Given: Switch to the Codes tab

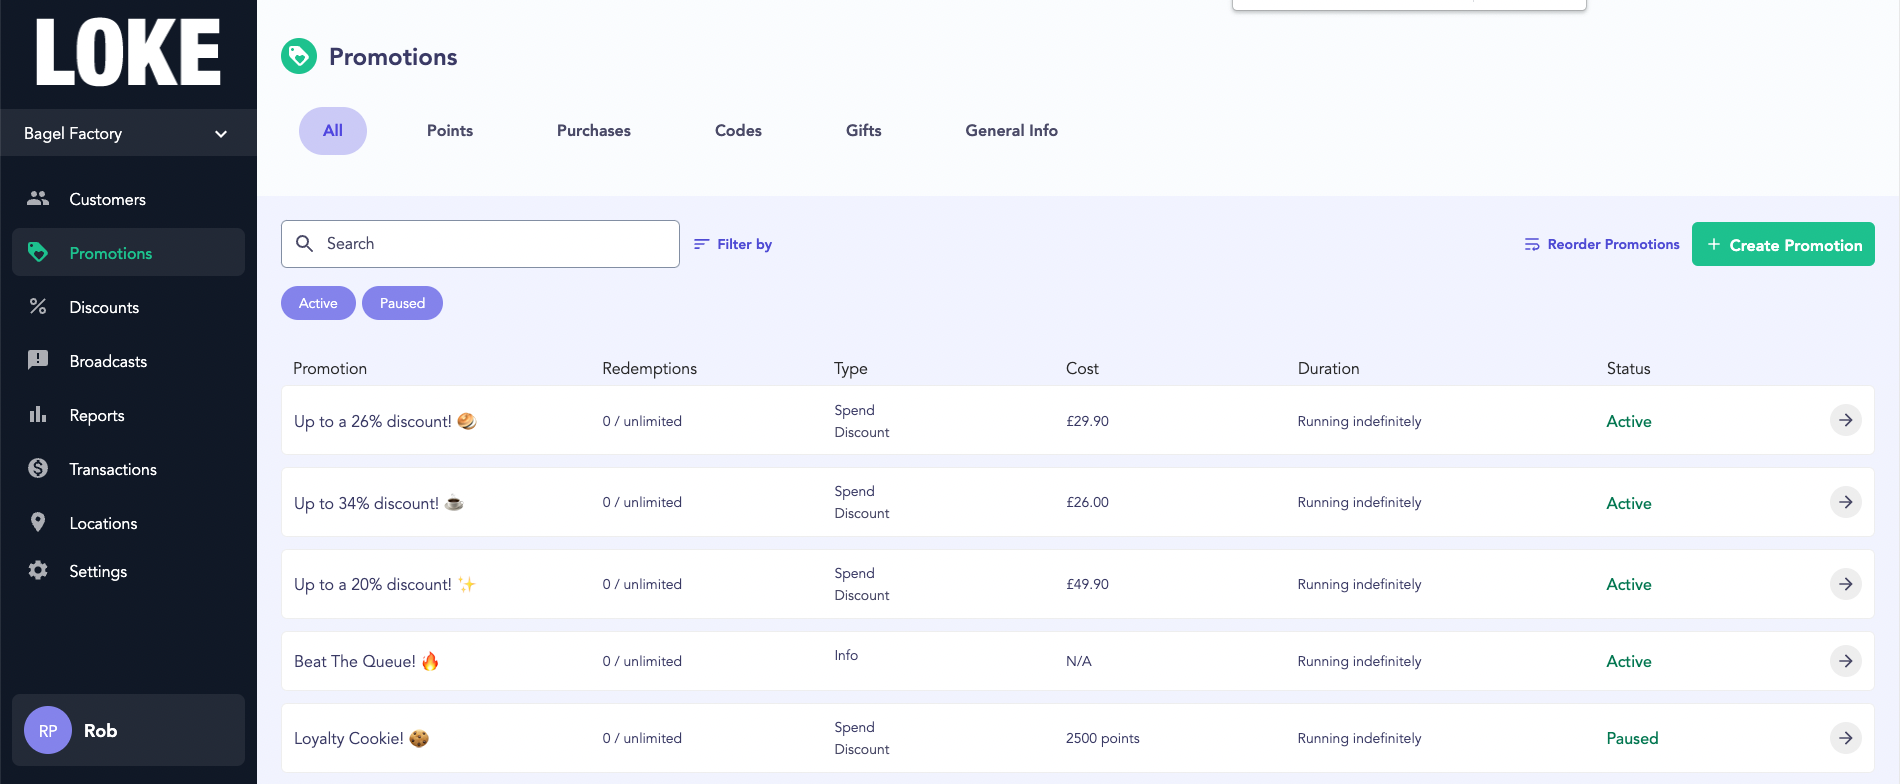Looking at the screenshot, I should pyautogui.click(x=738, y=131).
